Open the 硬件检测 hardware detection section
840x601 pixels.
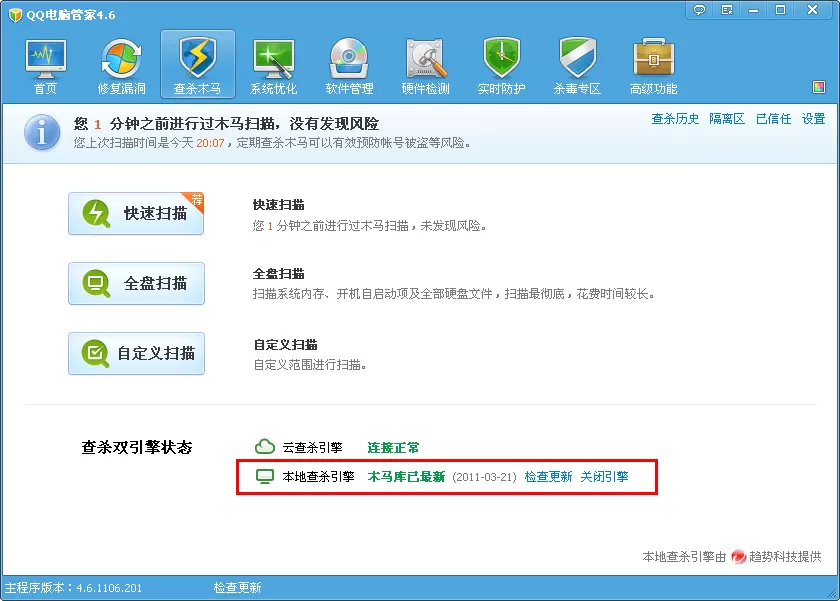[425, 66]
